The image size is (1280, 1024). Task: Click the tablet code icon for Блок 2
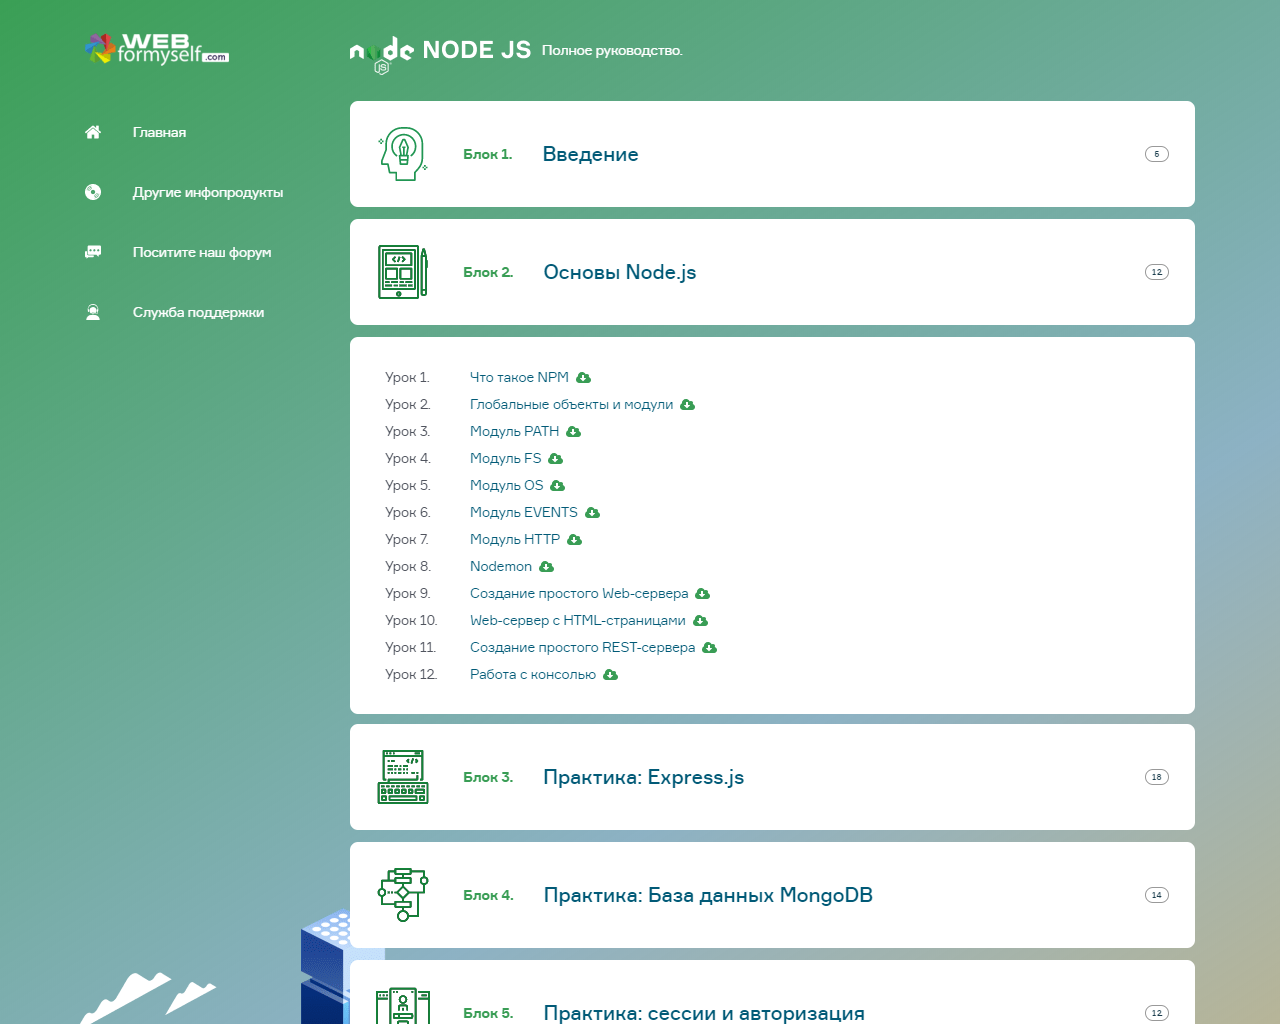click(403, 272)
